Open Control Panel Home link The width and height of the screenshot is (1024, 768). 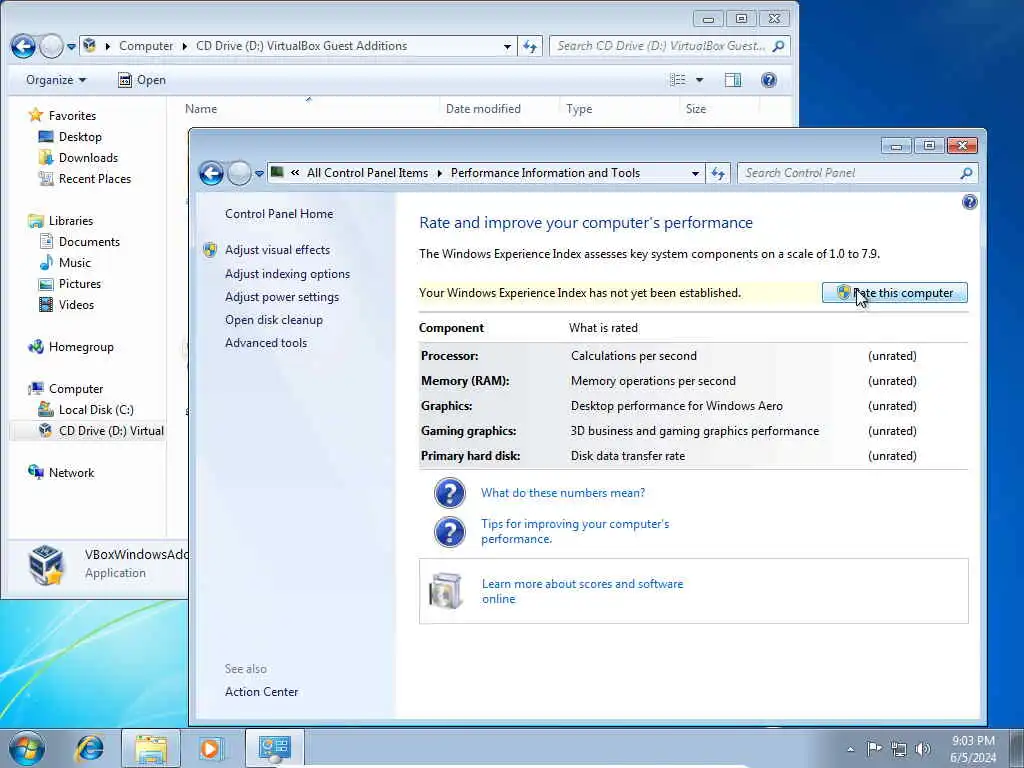click(279, 214)
